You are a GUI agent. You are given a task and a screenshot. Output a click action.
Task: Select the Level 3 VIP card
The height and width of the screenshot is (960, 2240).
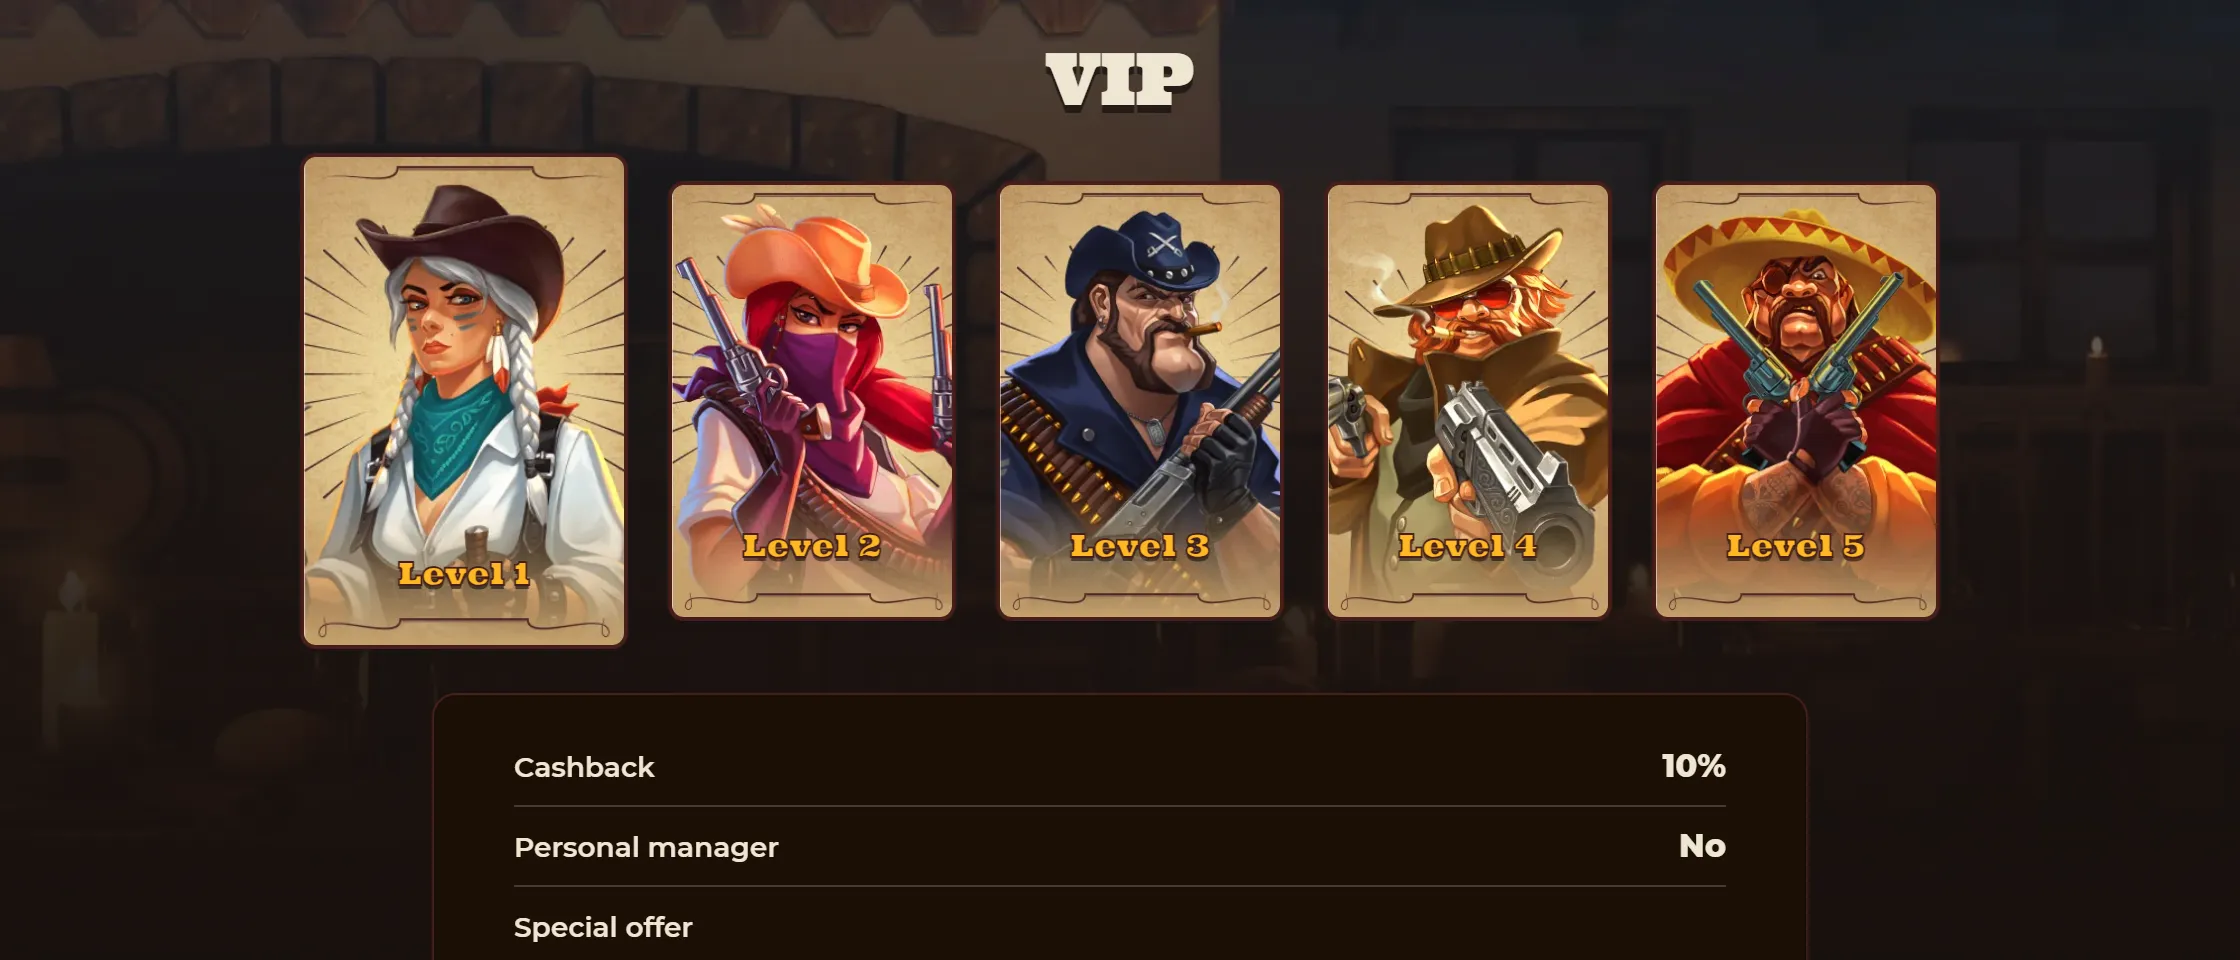(1140, 401)
